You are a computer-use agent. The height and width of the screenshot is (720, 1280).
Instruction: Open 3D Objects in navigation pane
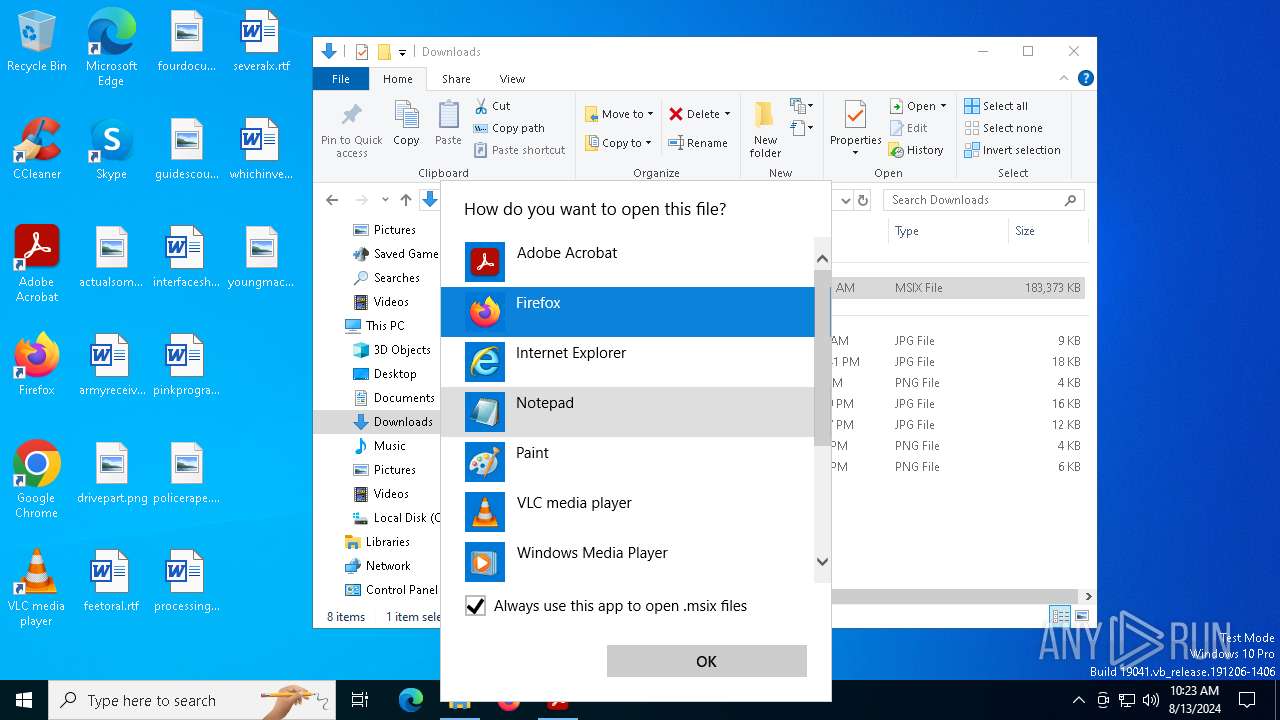[392, 350]
